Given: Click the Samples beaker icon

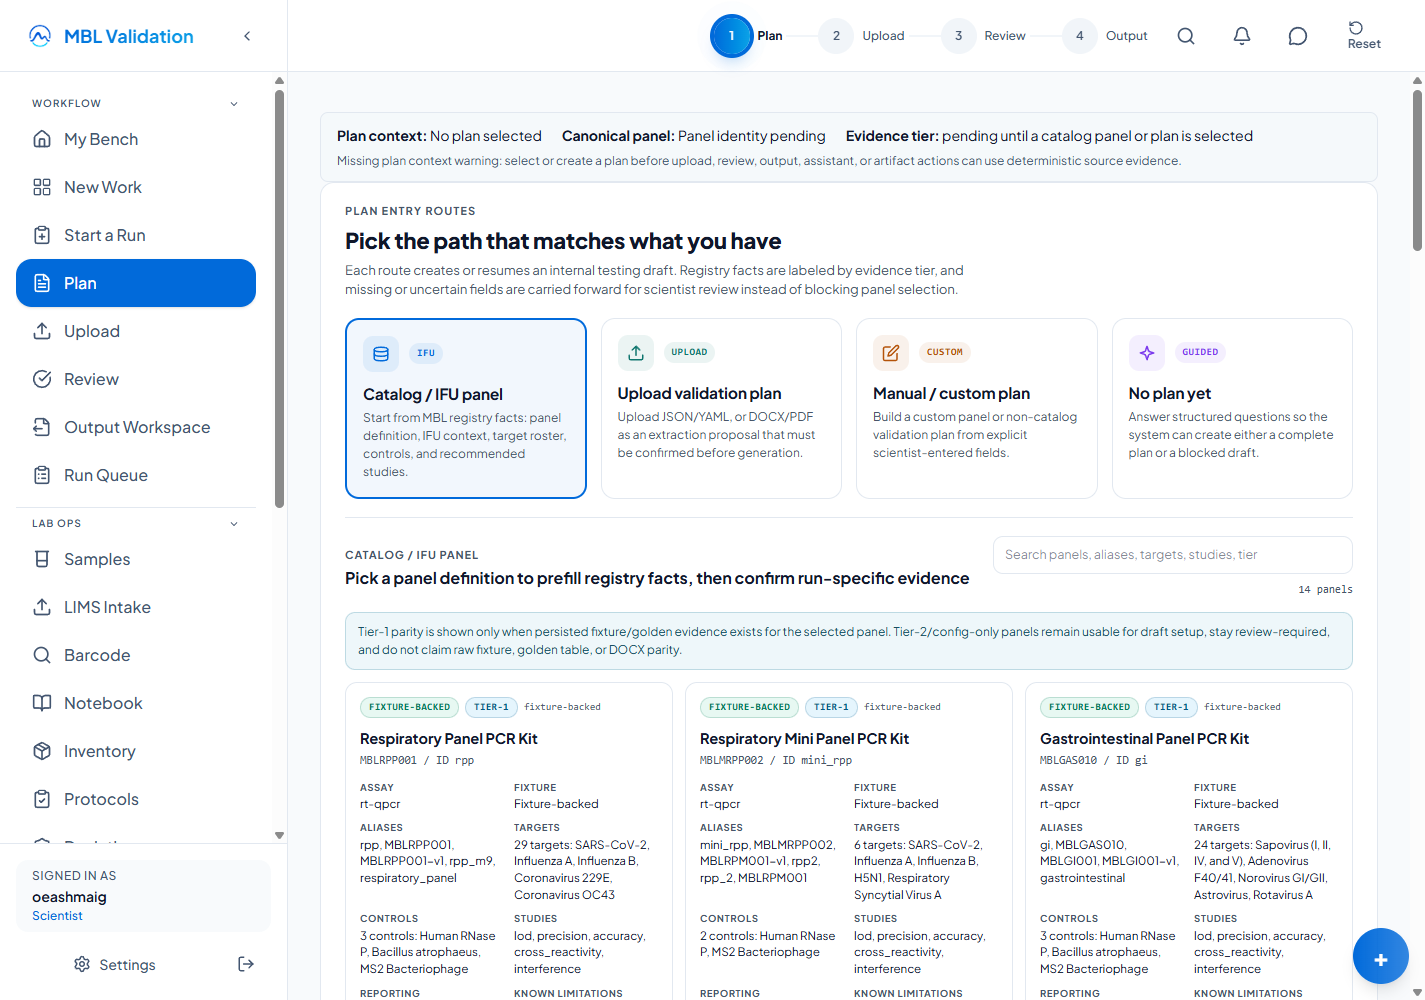Looking at the screenshot, I should coord(42,559).
